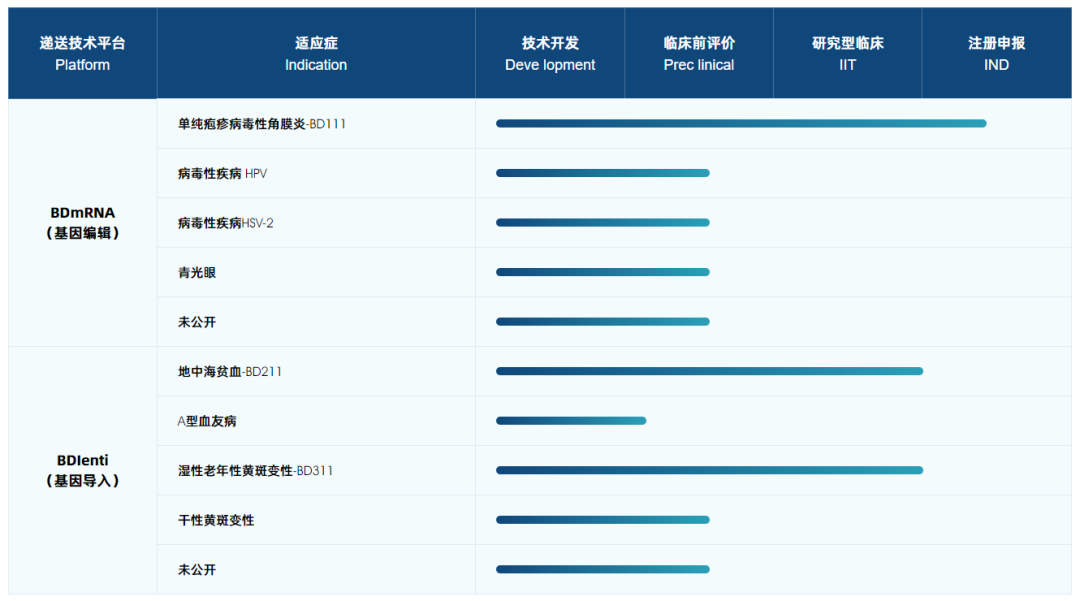Click the 青光眼 progress bar
This screenshot has width=1080, height=601.
pyautogui.click(x=603, y=272)
